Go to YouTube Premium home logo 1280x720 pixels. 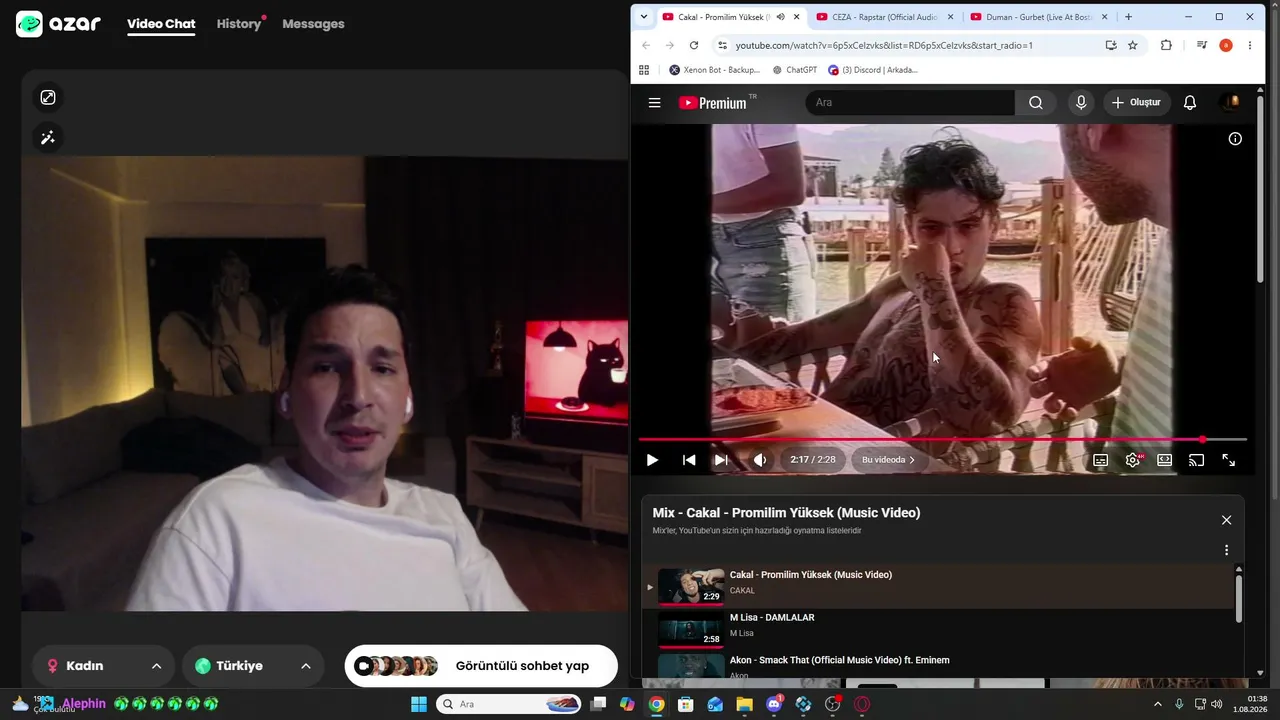point(712,103)
